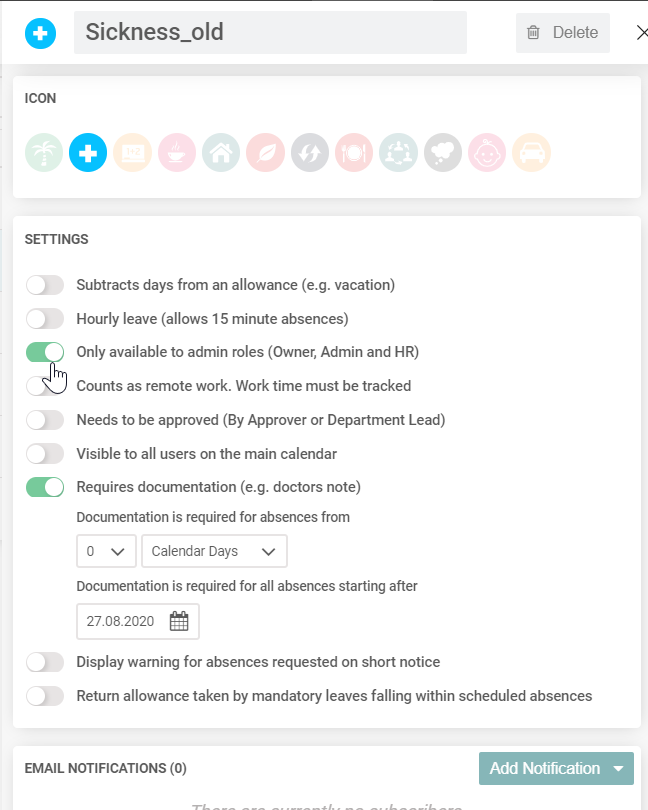Edit the 'Sickness_old' name field
The image size is (648, 810).
click(x=270, y=32)
